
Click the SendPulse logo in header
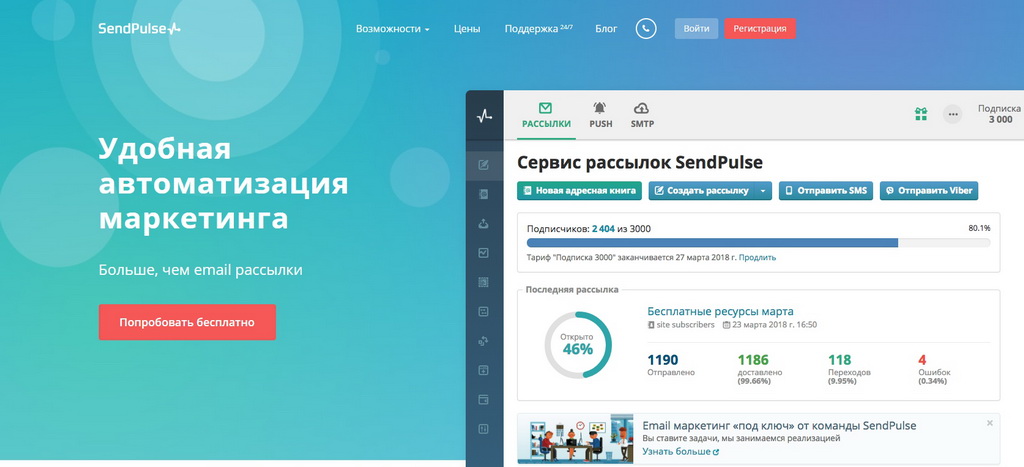pyautogui.click(x=139, y=29)
